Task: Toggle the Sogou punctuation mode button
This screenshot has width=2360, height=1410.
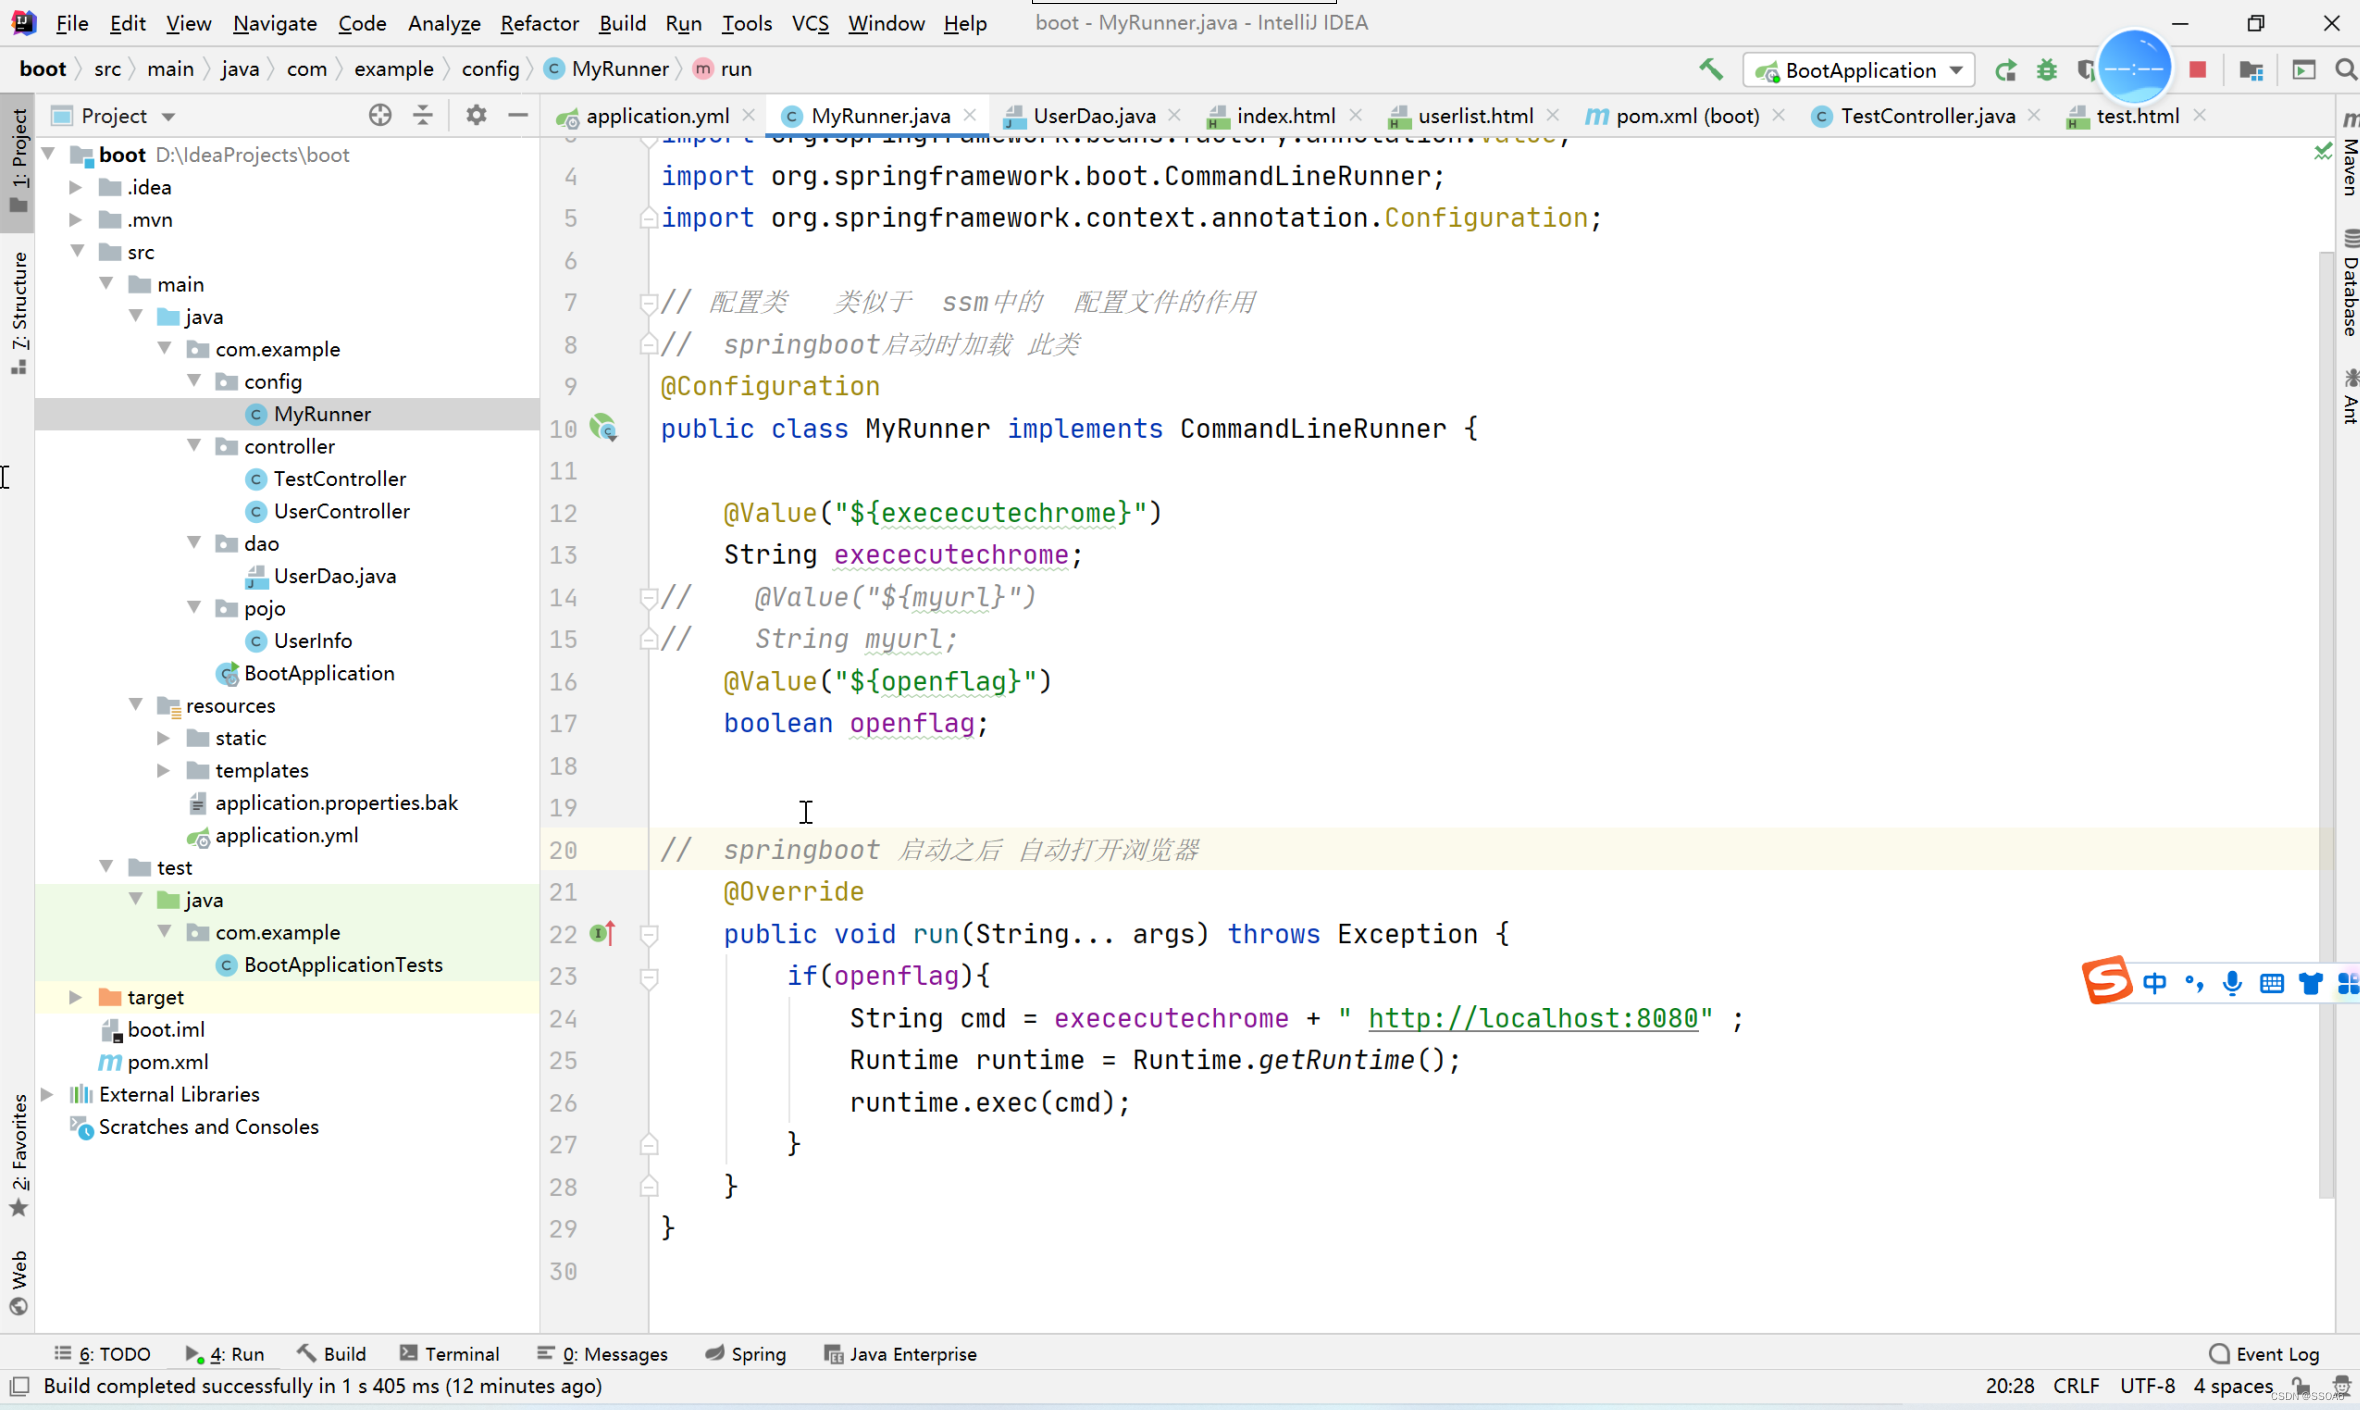Action: (2194, 983)
